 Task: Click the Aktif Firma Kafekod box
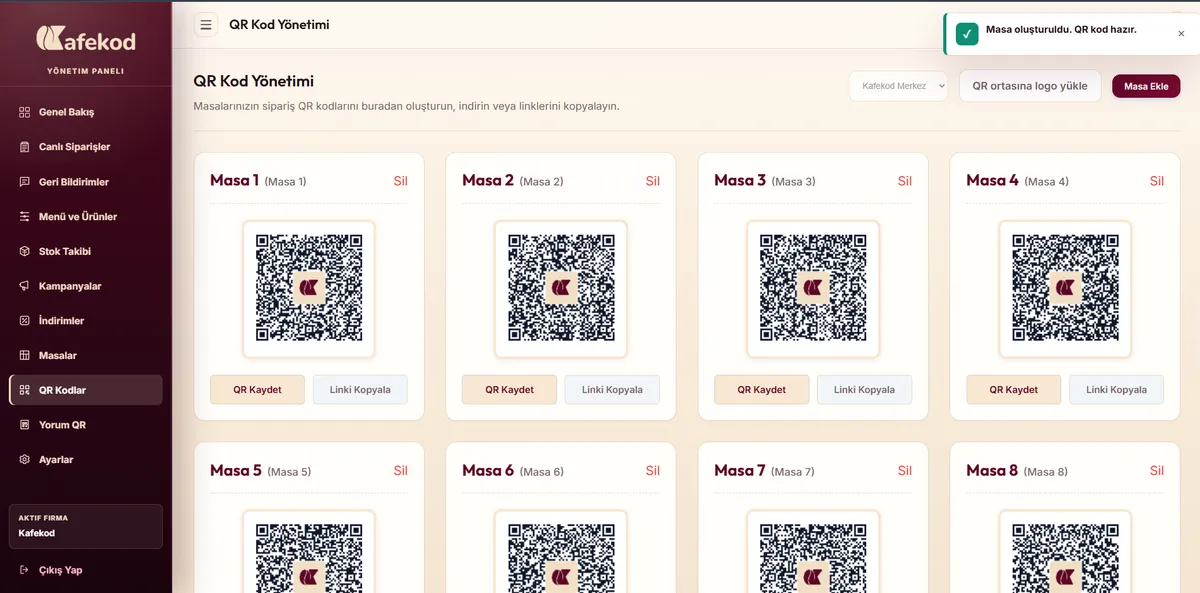point(85,526)
